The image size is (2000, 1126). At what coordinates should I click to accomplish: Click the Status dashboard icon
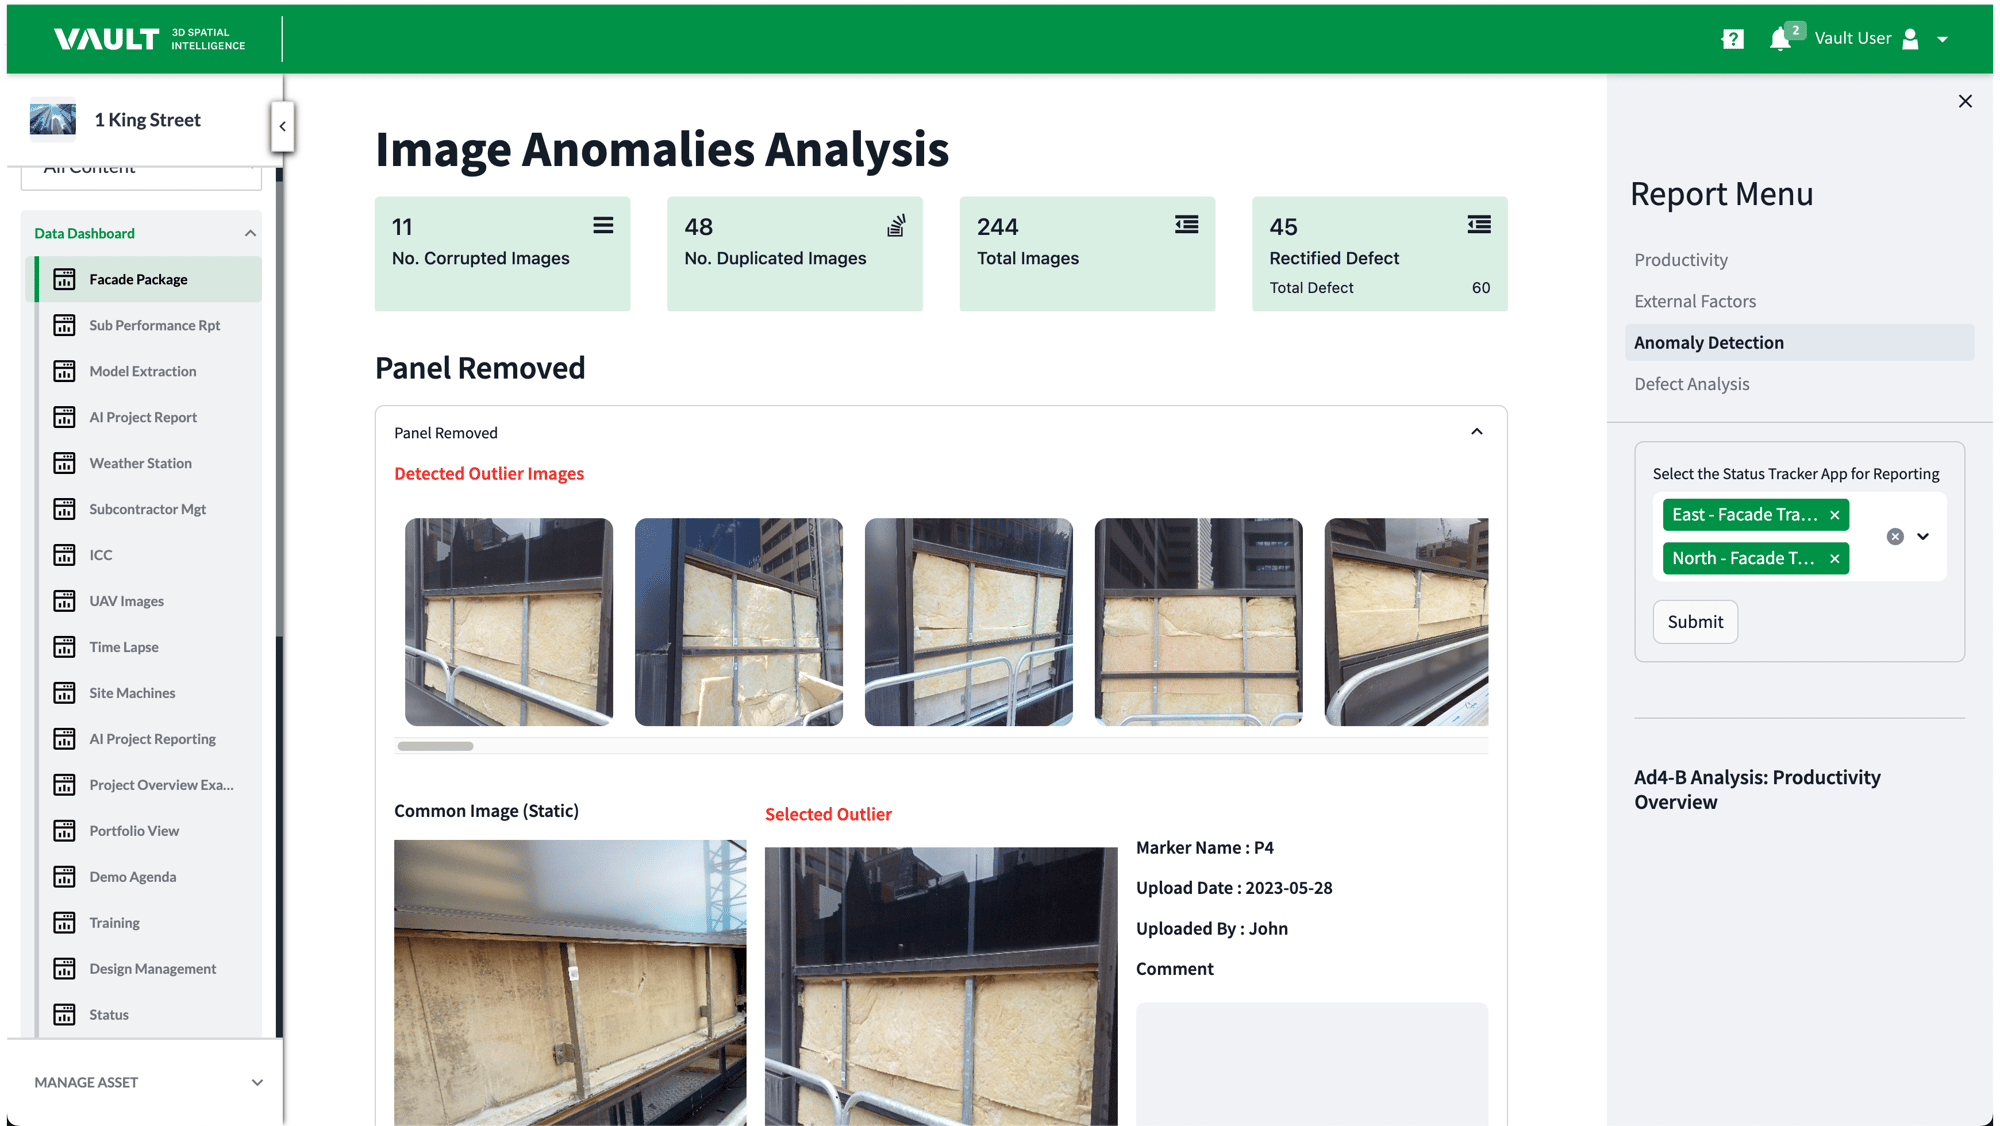(64, 1015)
